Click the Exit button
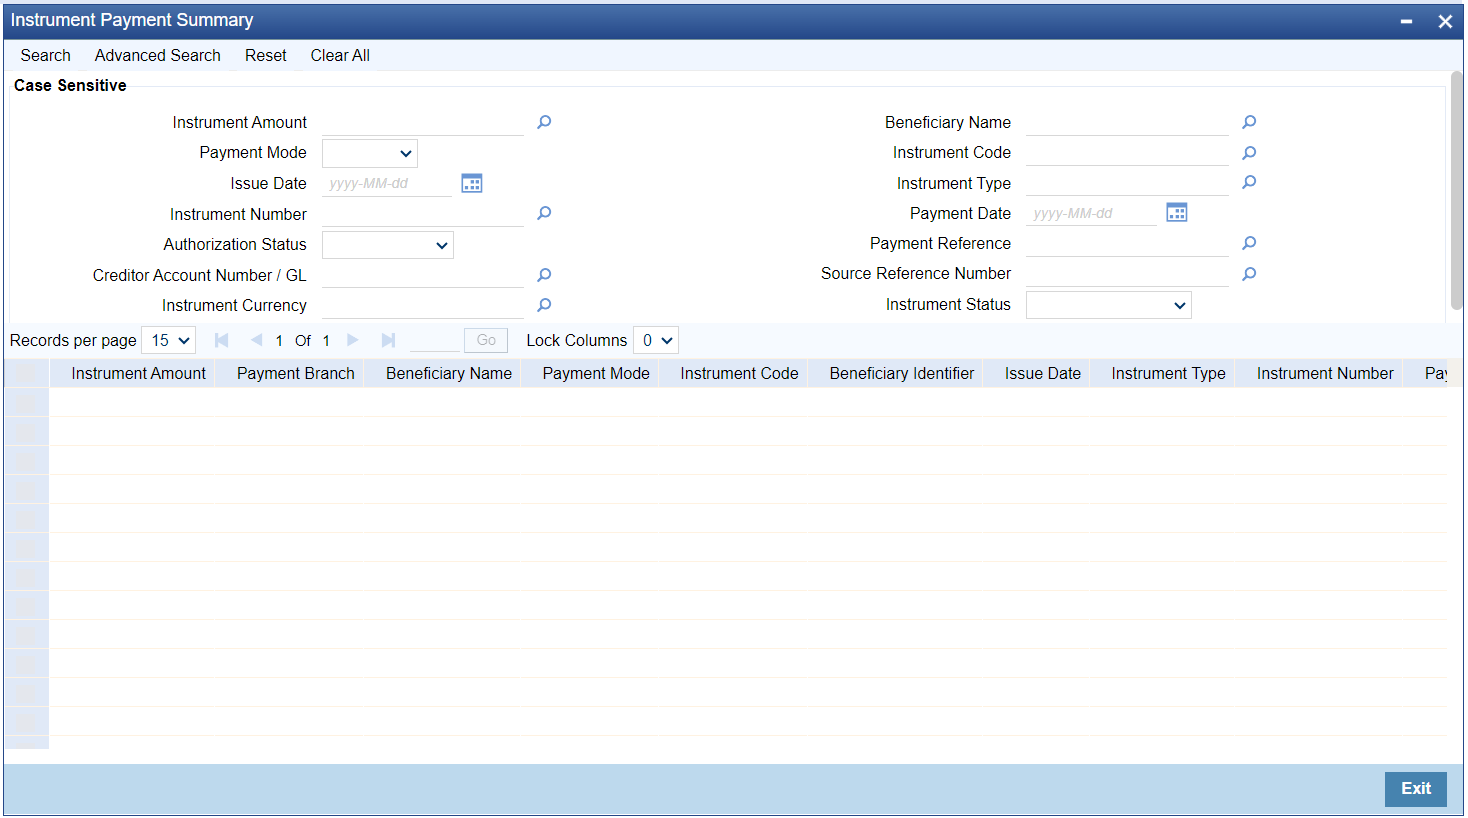 tap(1416, 788)
